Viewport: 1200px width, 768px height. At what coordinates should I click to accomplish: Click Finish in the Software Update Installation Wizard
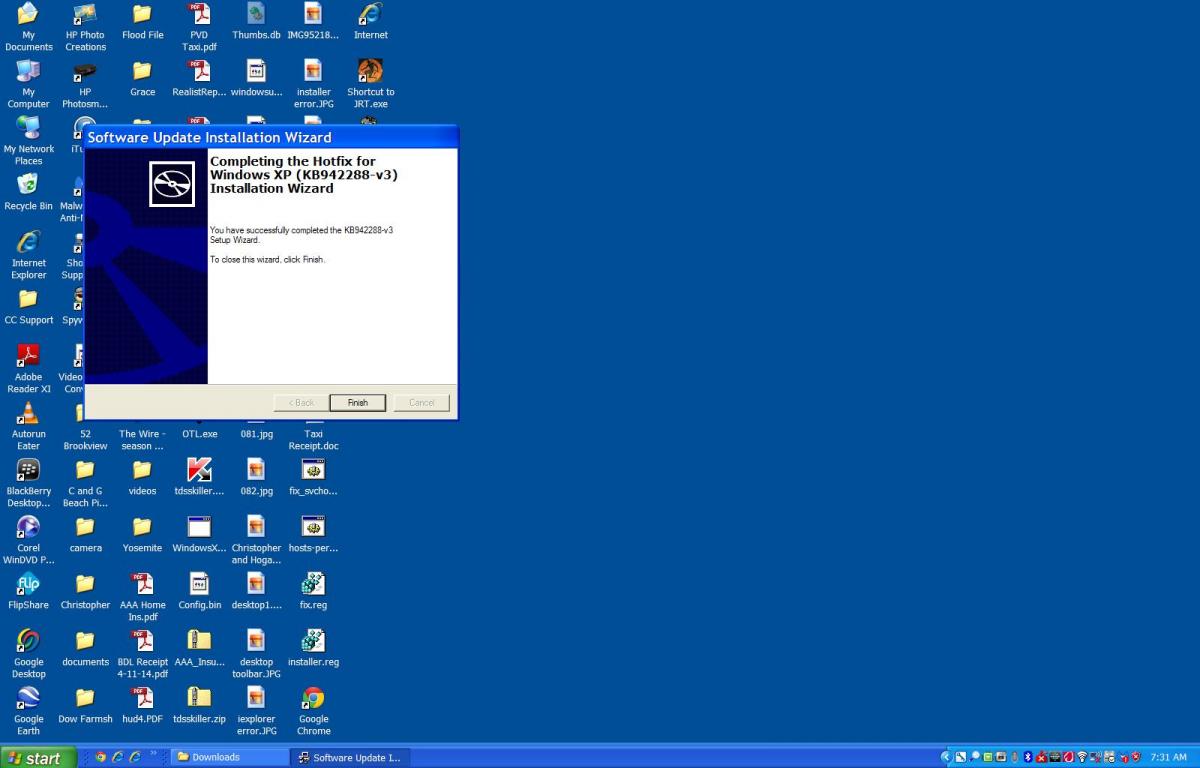[358, 403]
